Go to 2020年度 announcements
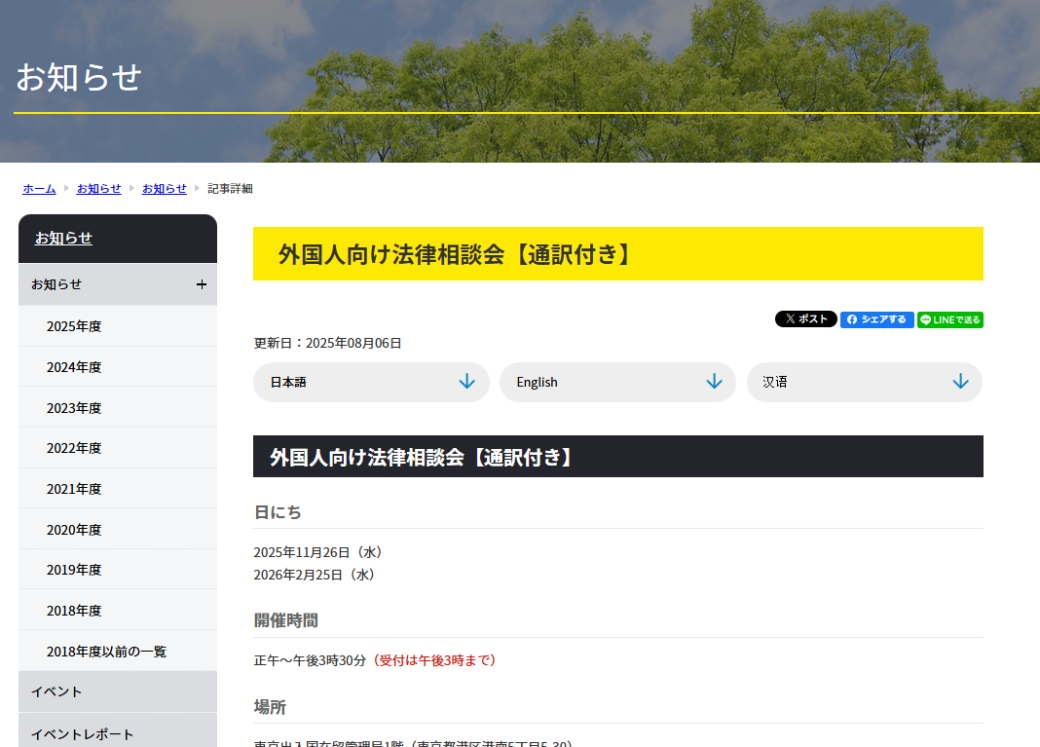1040x747 pixels. point(74,530)
